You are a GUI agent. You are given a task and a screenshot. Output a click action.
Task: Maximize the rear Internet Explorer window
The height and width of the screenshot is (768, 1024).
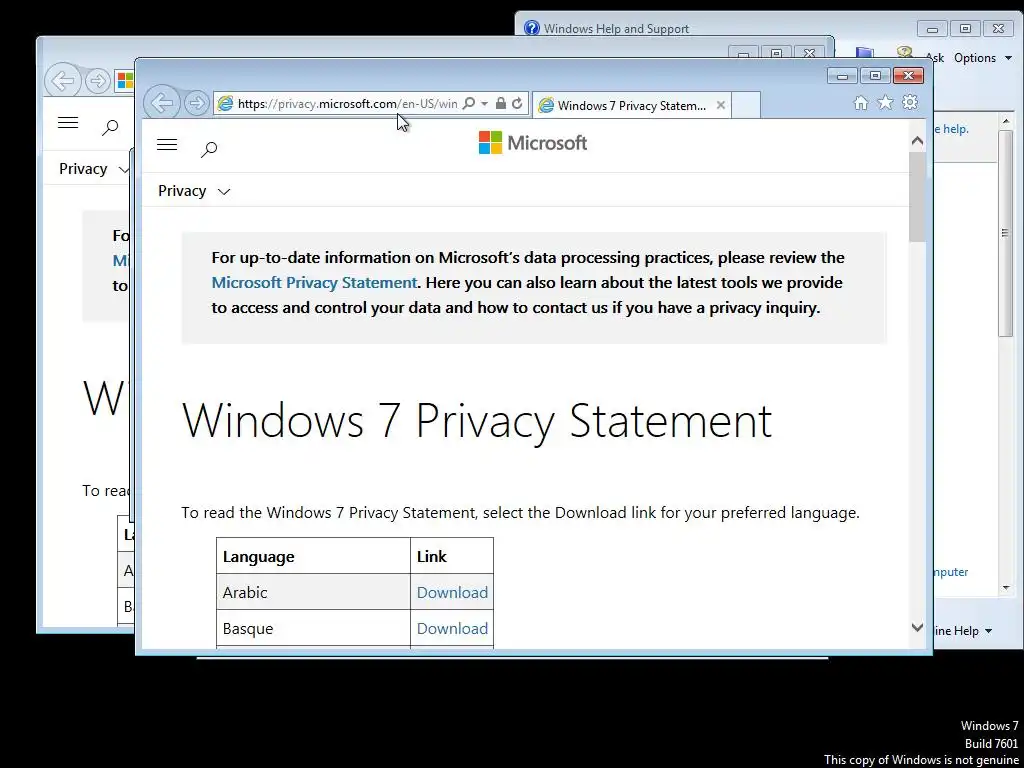point(776,52)
